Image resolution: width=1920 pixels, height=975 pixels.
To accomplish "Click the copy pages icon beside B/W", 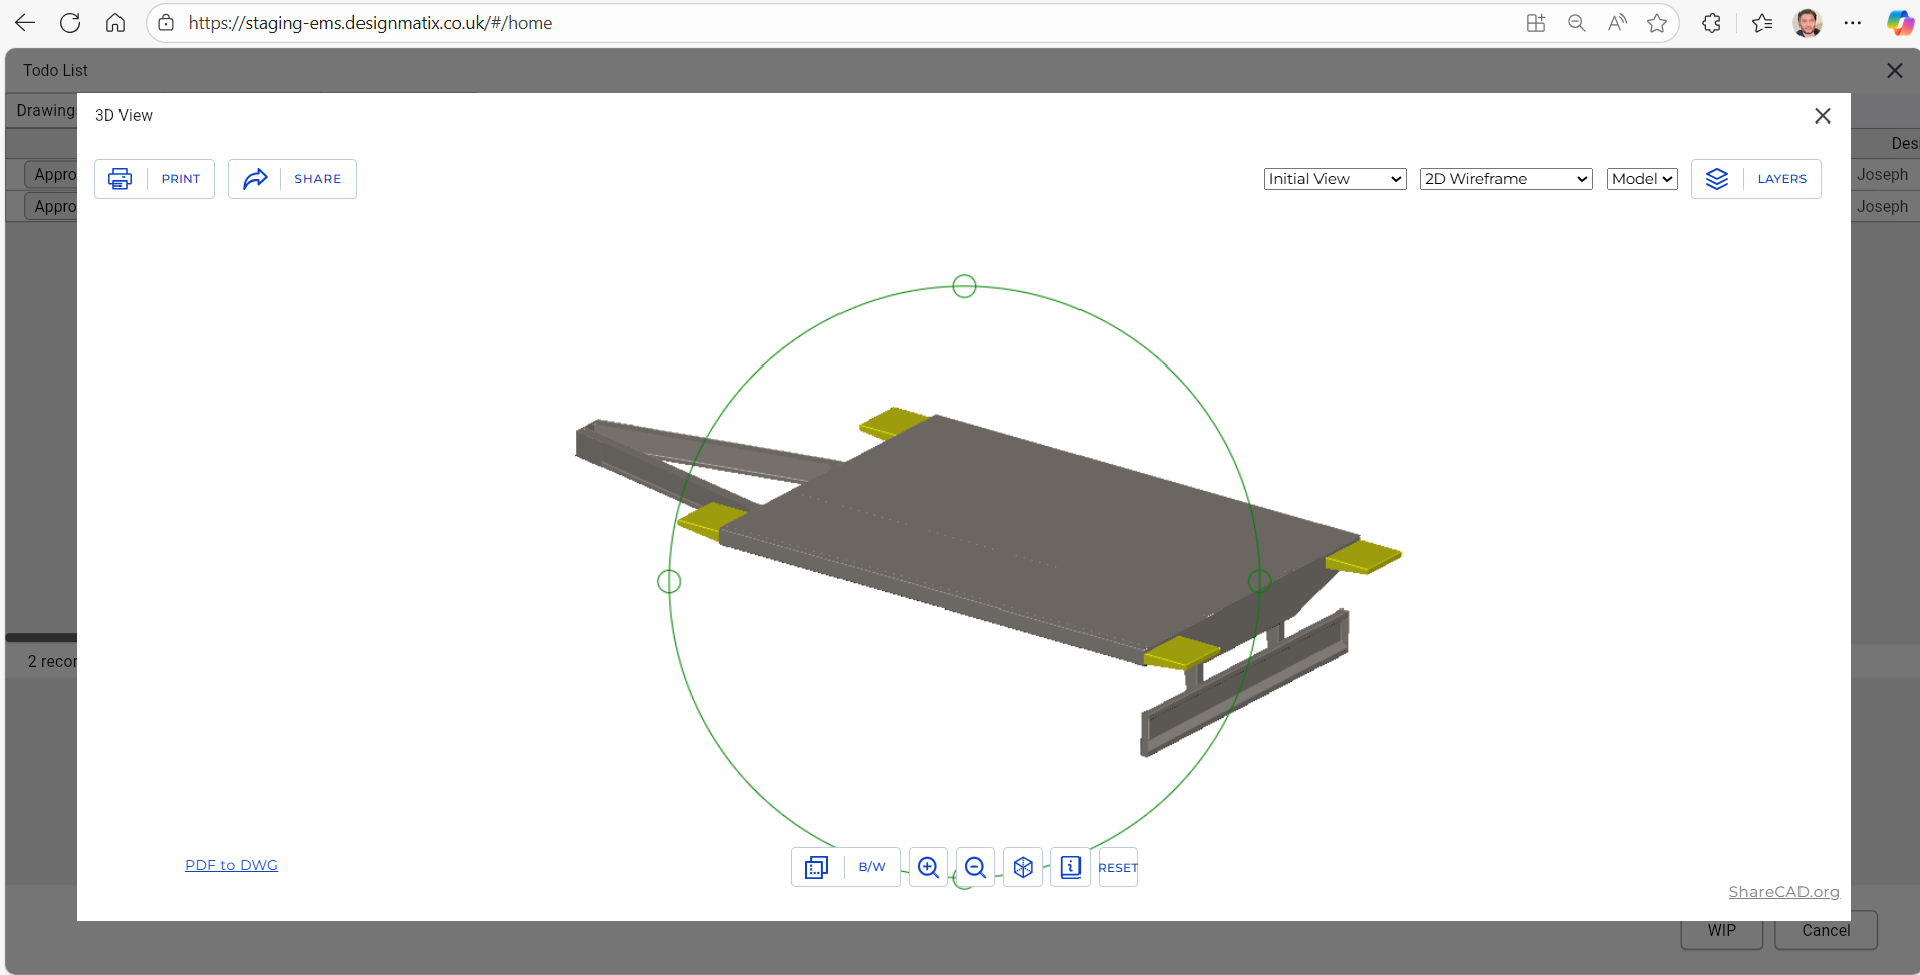I will tap(817, 867).
